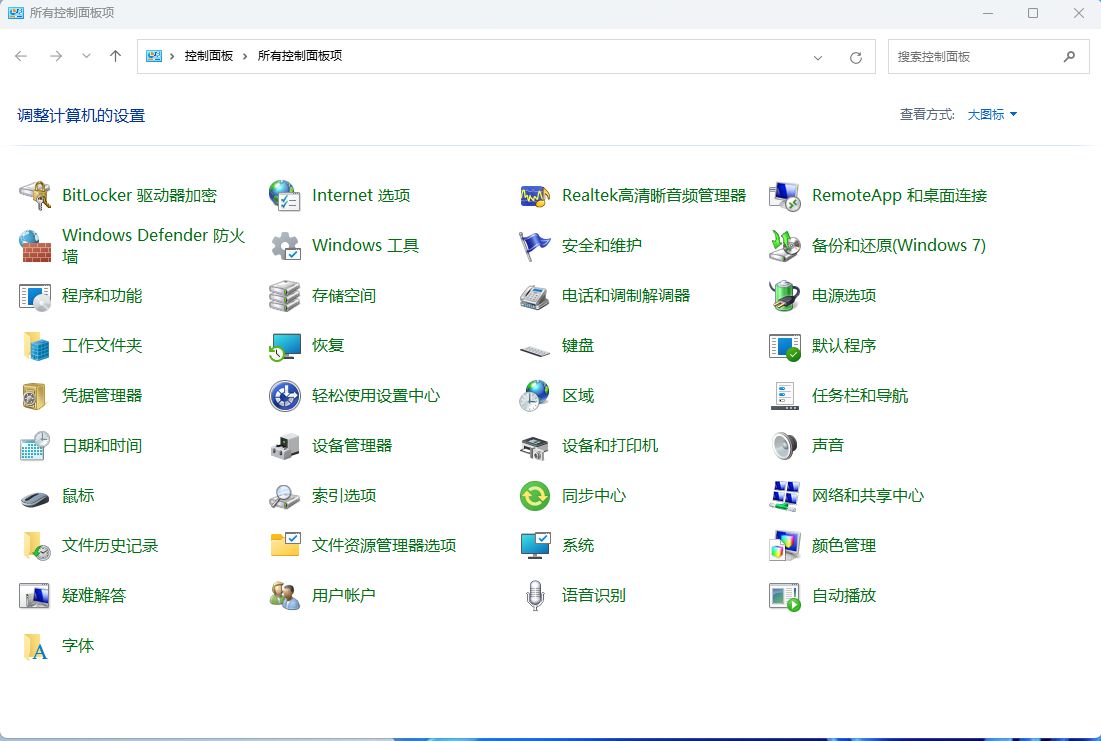Open the 存储空间 drives icon
The height and width of the screenshot is (741, 1101).
285,296
